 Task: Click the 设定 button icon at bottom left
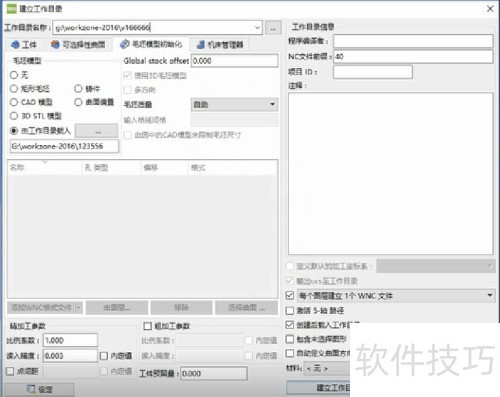[31, 389]
